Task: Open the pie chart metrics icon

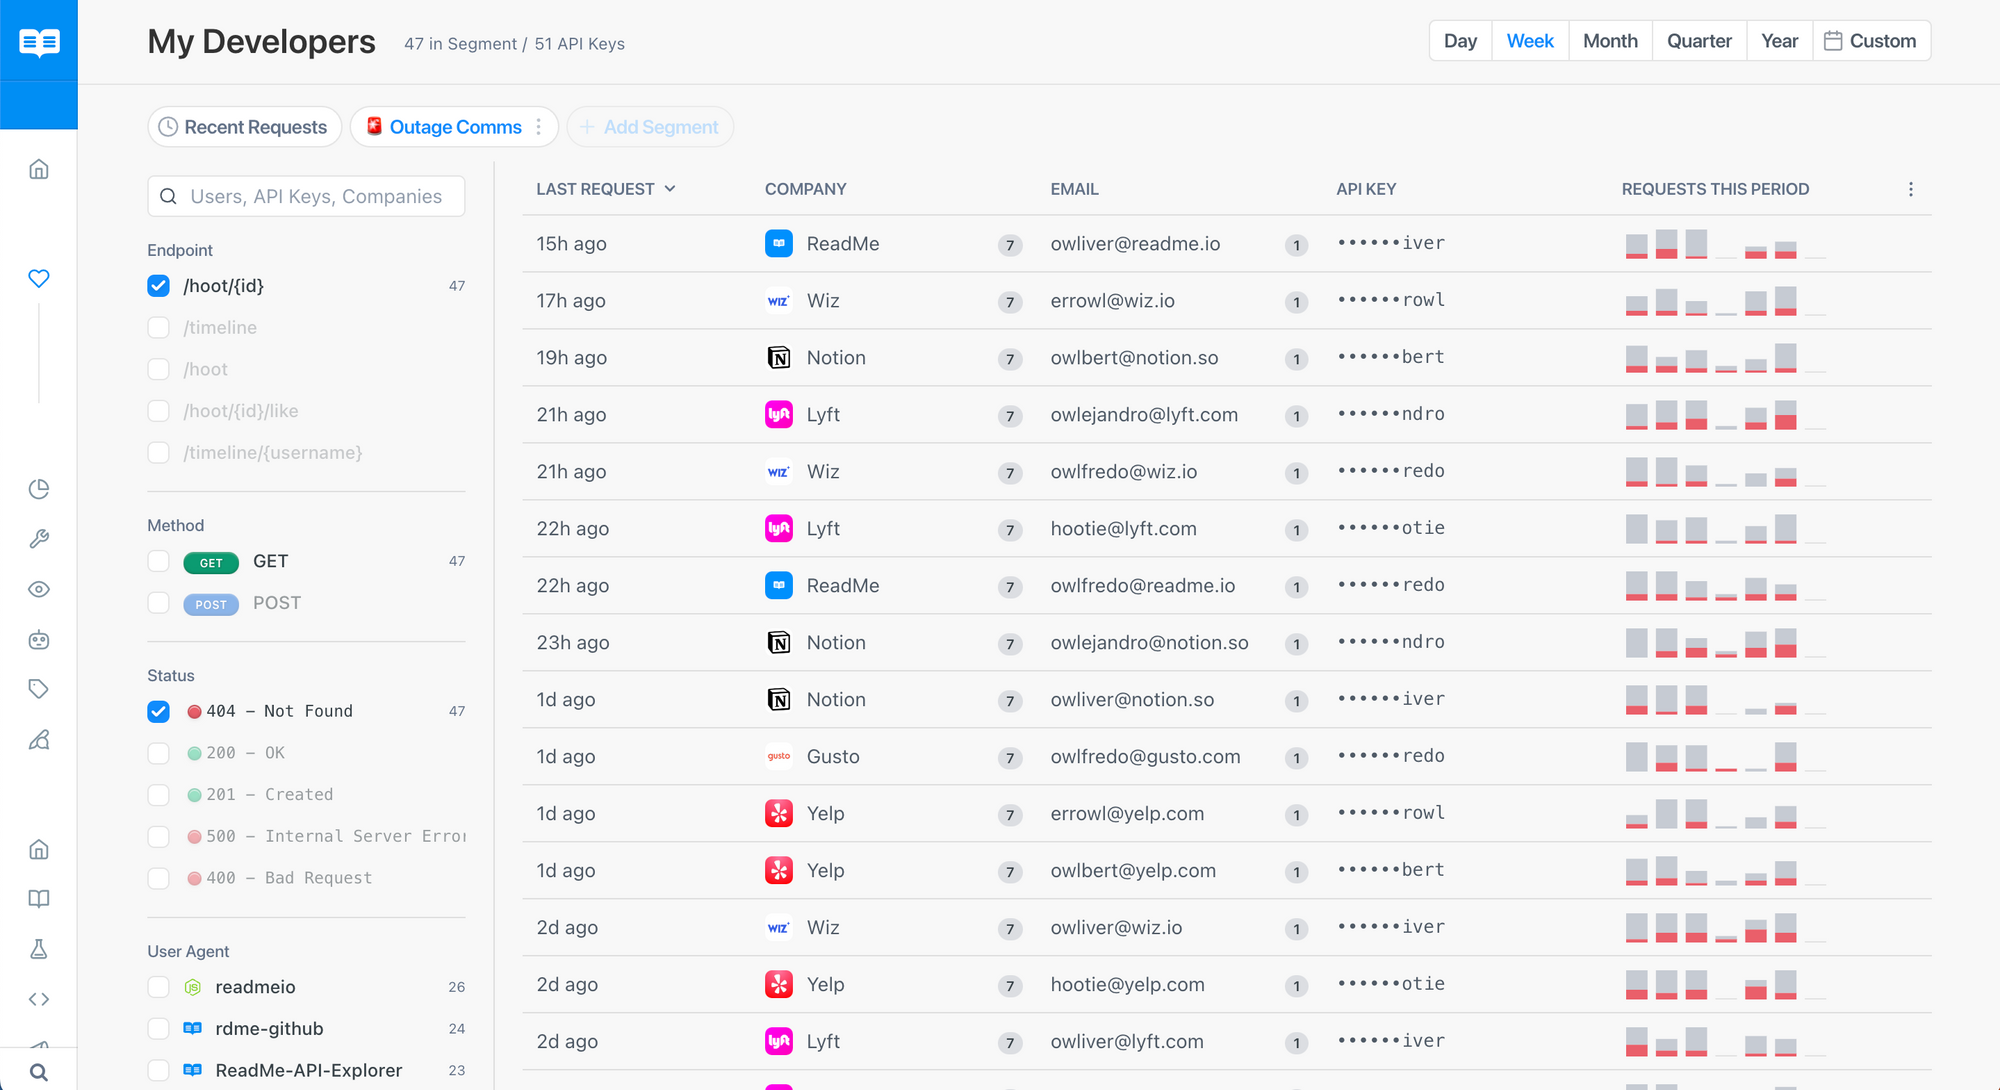Action: (39, 489)
